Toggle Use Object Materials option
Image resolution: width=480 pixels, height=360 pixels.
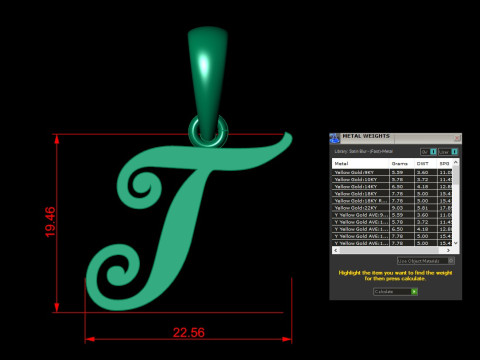[426, 261]
